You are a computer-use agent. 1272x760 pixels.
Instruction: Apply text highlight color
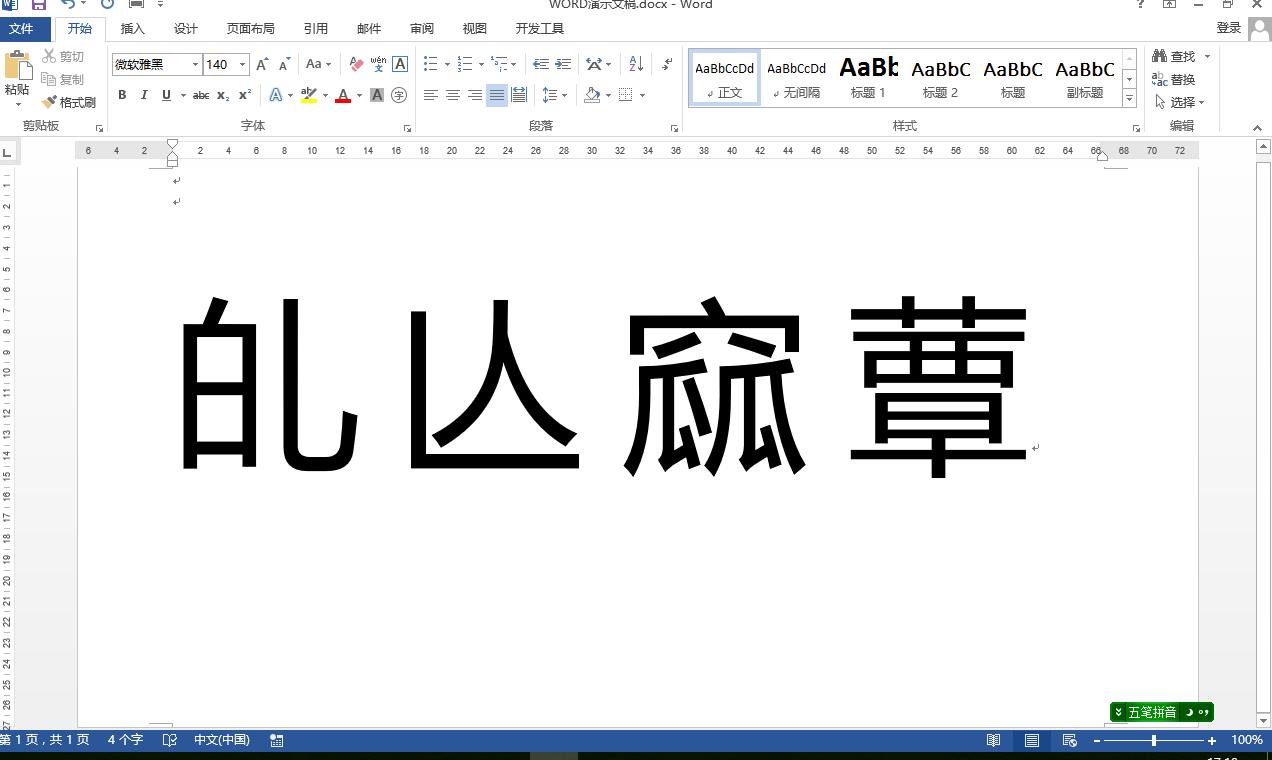point(309,95)
